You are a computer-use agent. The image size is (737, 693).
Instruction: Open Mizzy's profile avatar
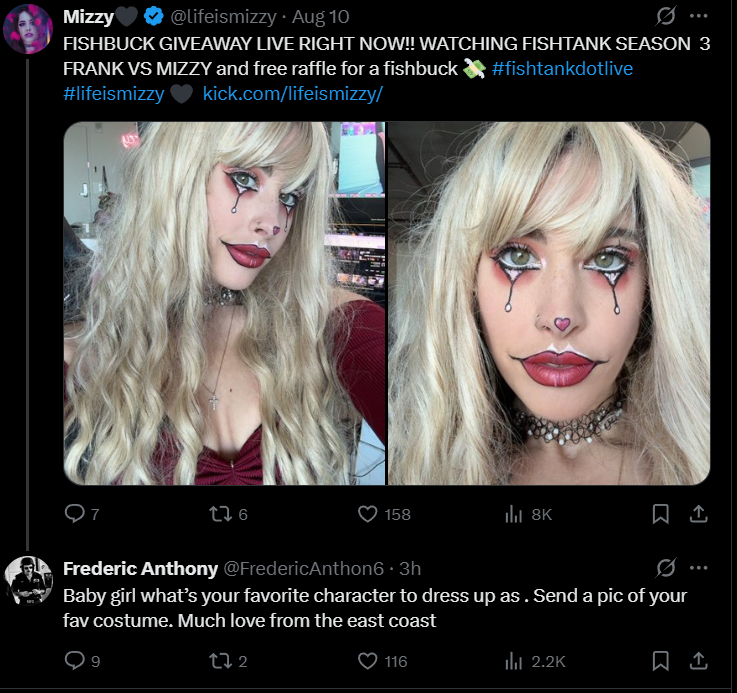click(28, 29)
